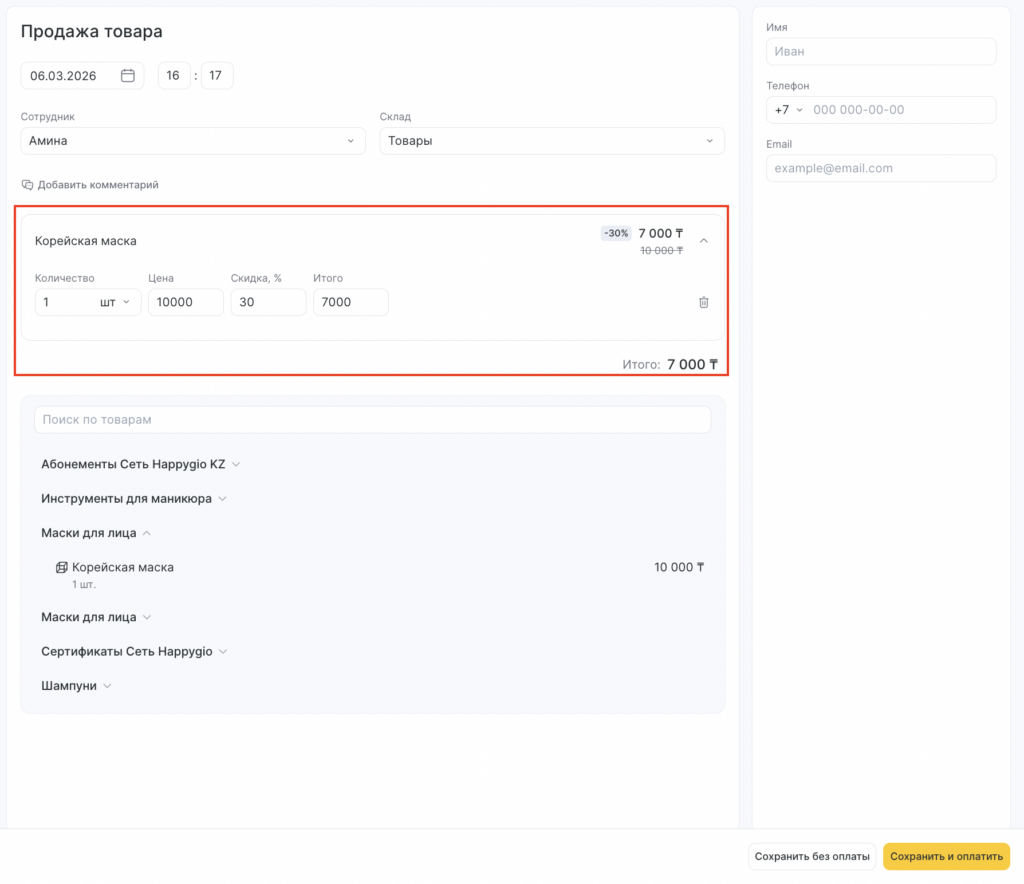Viewport: 1024px width, 884px height.
Task: Click the Скидка, % input field
Action: point(267,303)
